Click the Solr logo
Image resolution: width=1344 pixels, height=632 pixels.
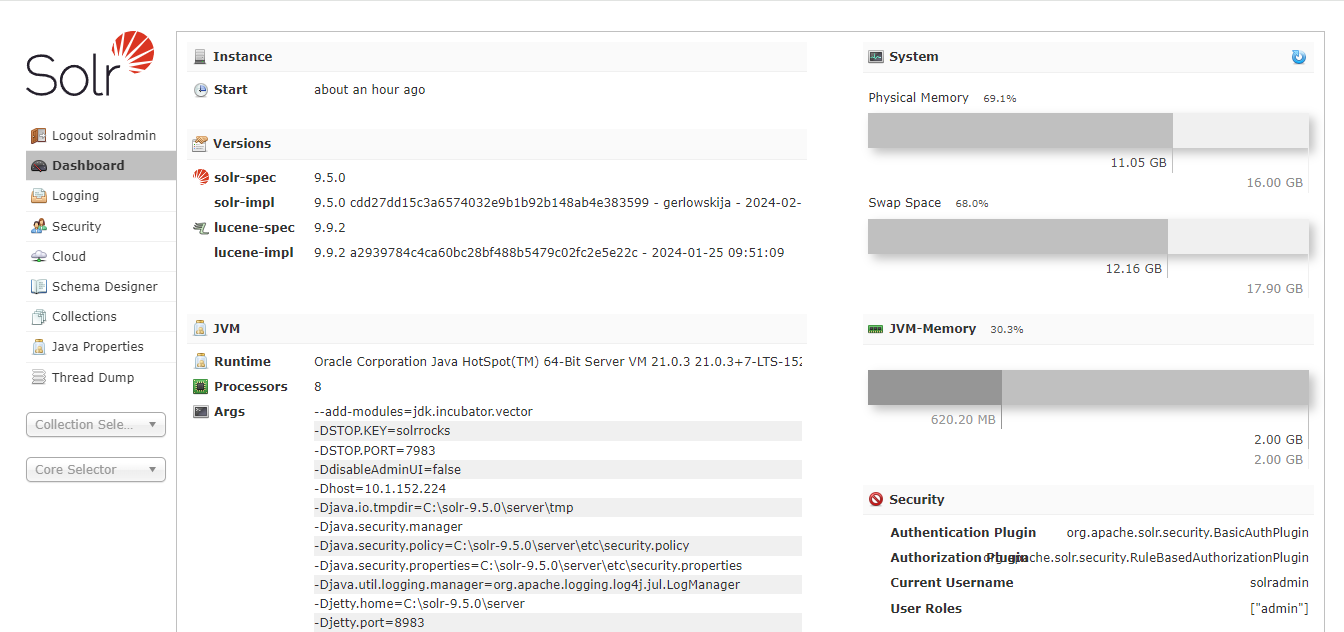(x=90, y=64)
